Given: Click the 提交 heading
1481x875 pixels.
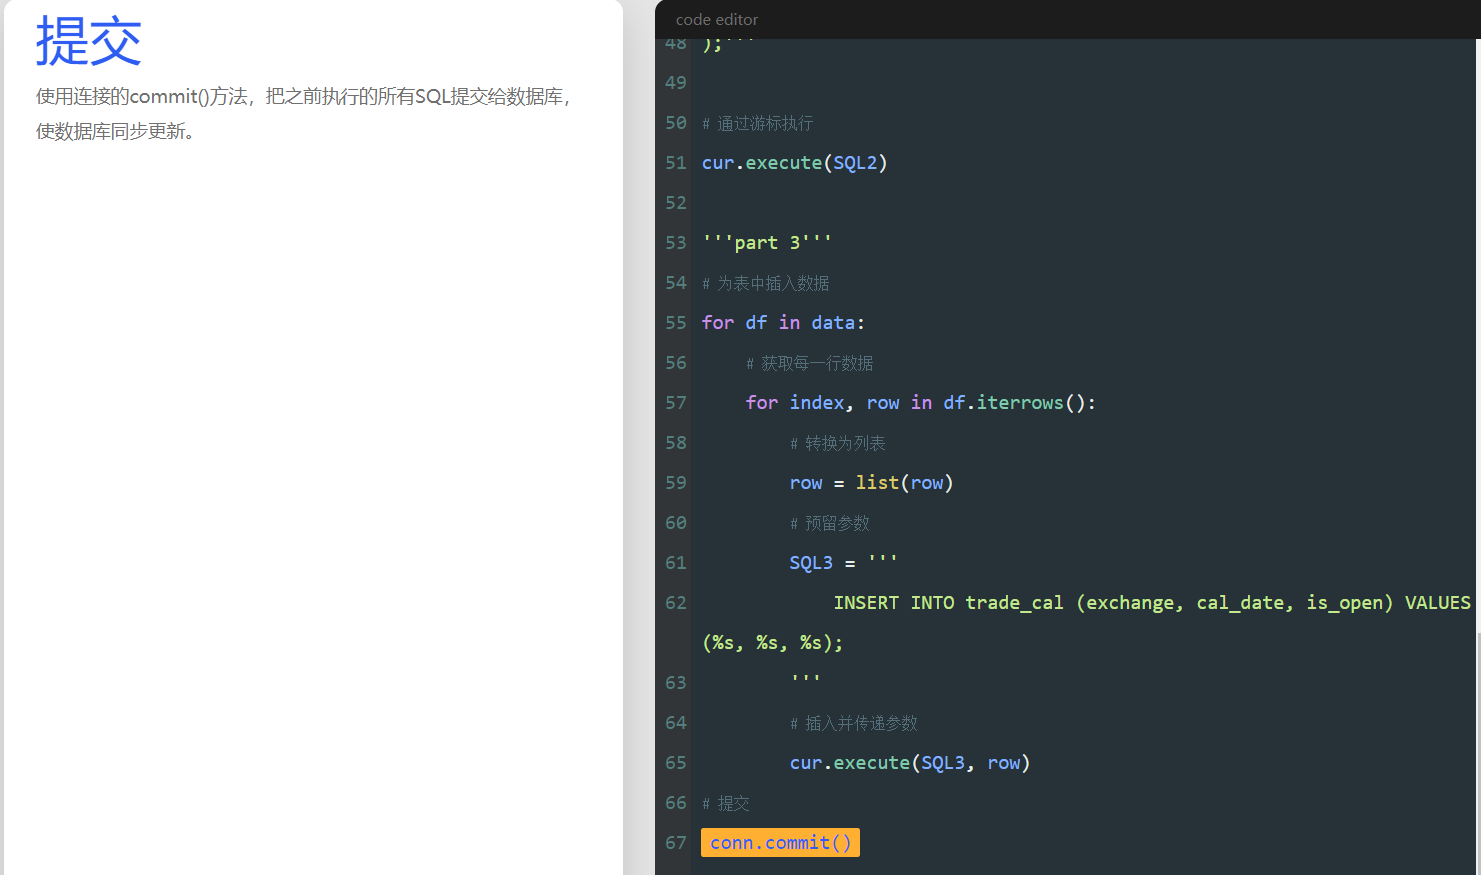Looking at the screenshot, I should (x=88, y=41).
